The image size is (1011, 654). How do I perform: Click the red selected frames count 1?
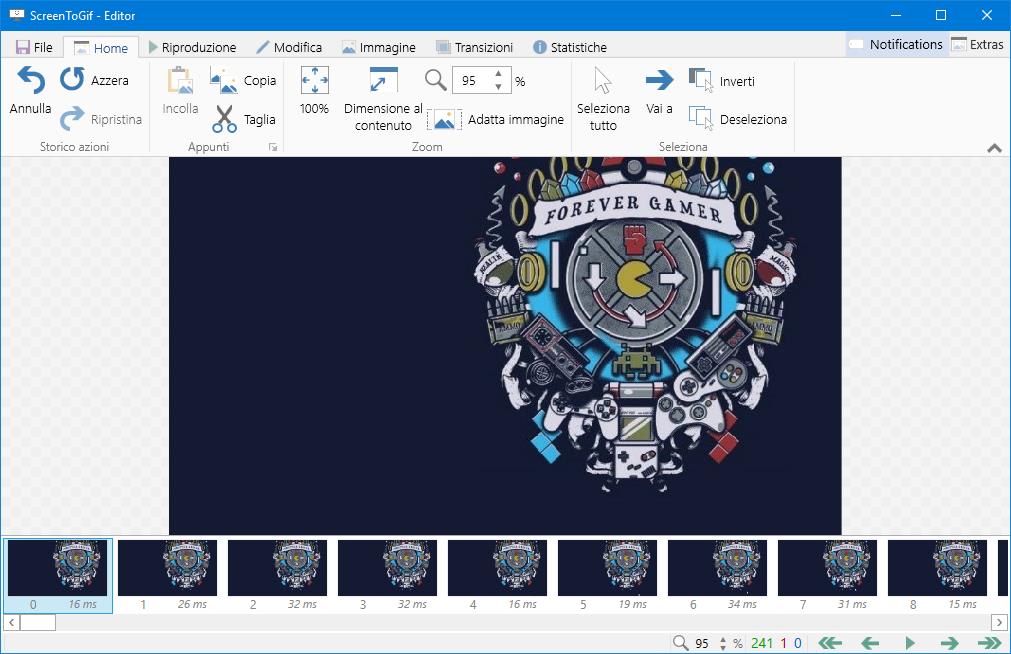pyautogui.click(x=783, y=643)
